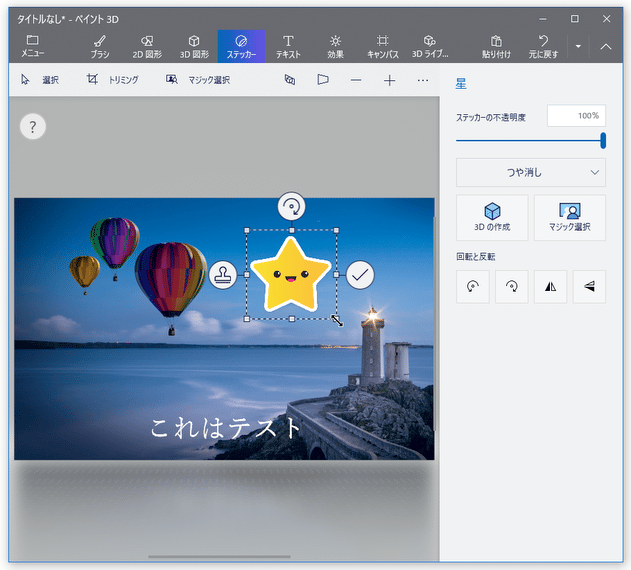Choose the マジック選択 tool in toolbar
This screenshot has height=570, width=631.
tap(198, 80)
